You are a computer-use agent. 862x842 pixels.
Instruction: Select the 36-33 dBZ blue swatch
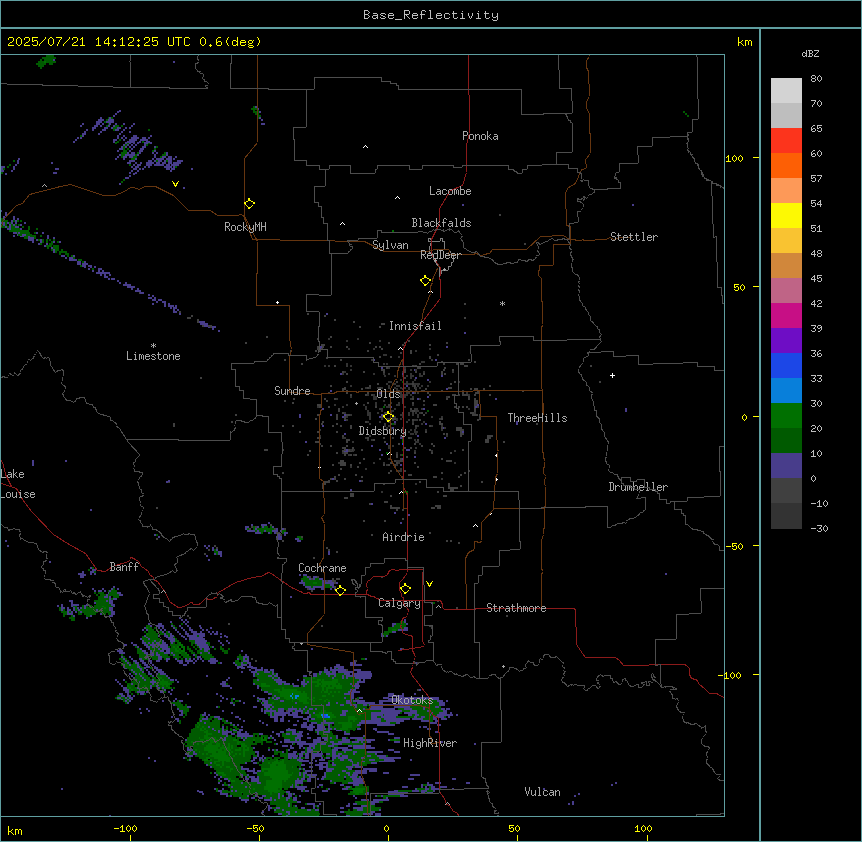786,365
